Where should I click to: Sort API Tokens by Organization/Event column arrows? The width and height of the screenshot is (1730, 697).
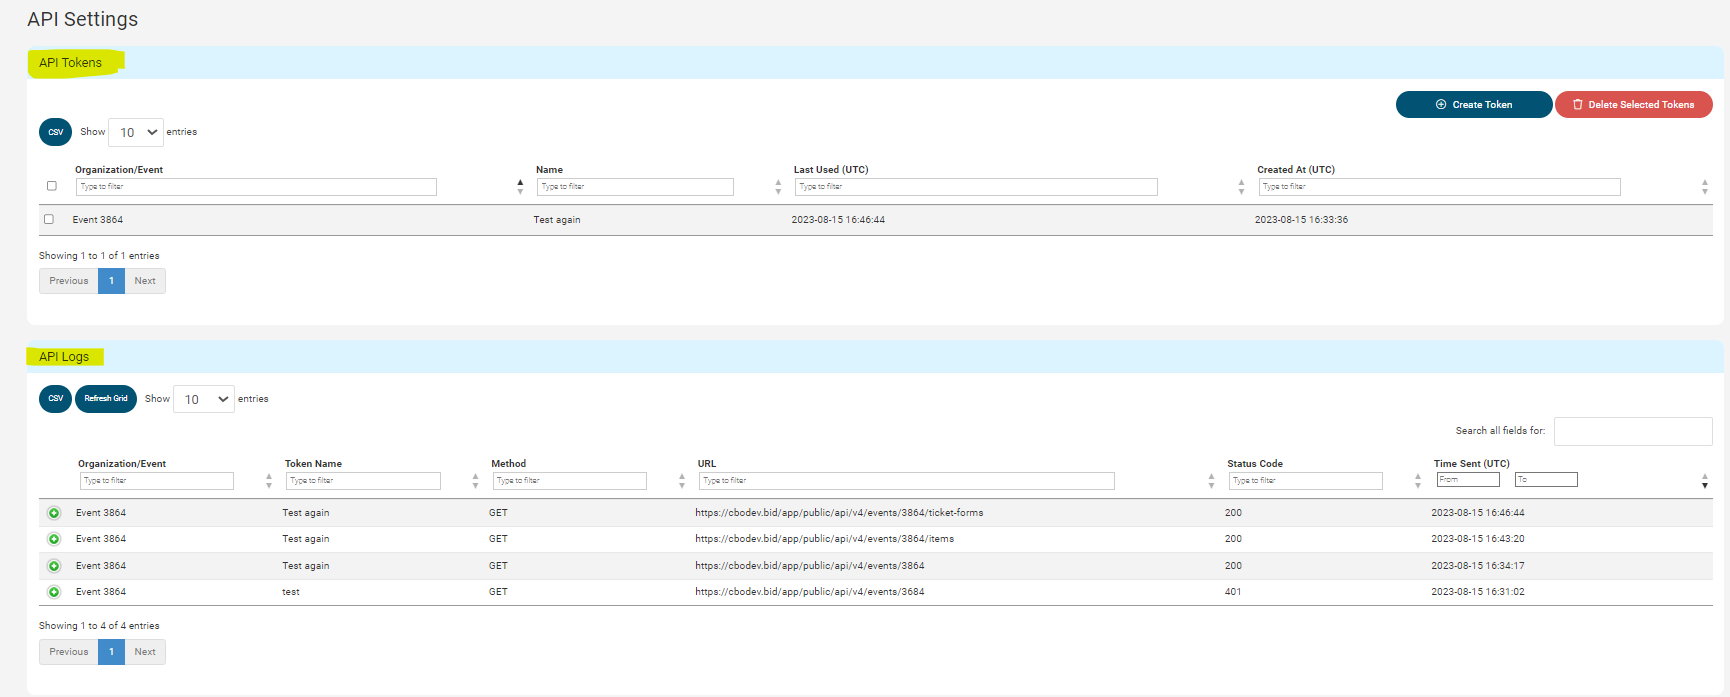tap(520, 186)
